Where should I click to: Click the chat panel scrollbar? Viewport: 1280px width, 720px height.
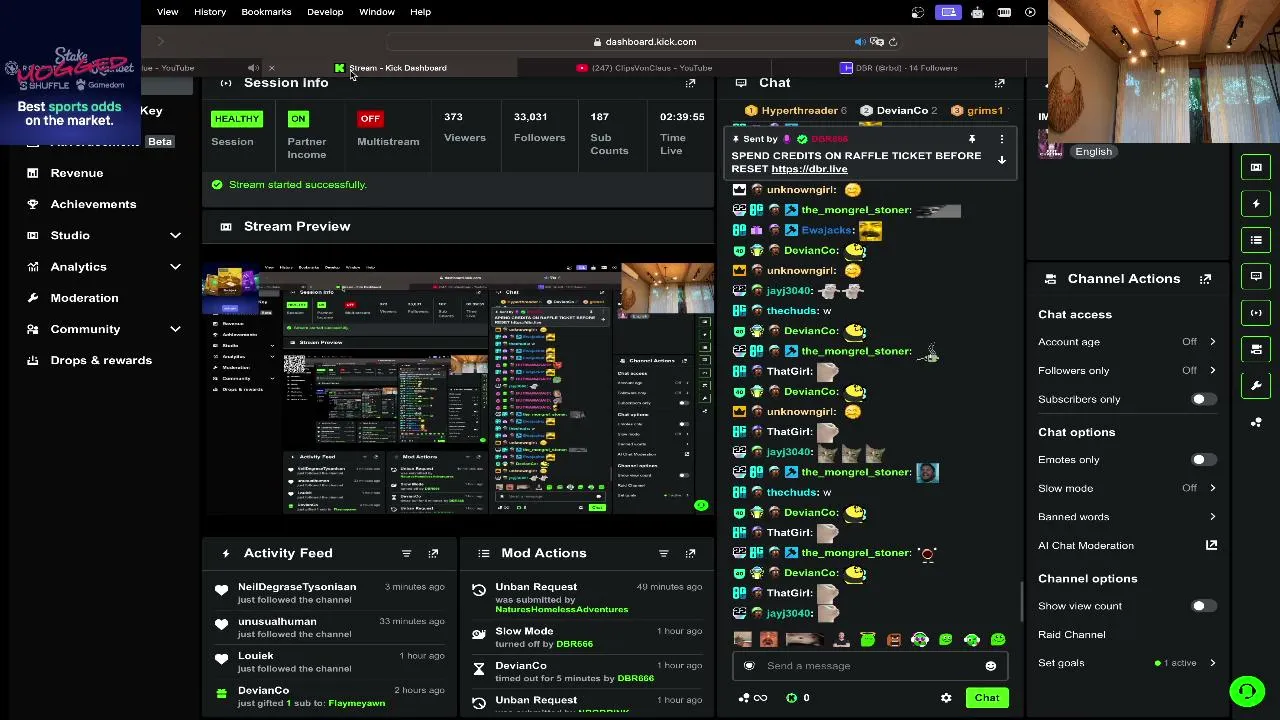click(1020, 602)
